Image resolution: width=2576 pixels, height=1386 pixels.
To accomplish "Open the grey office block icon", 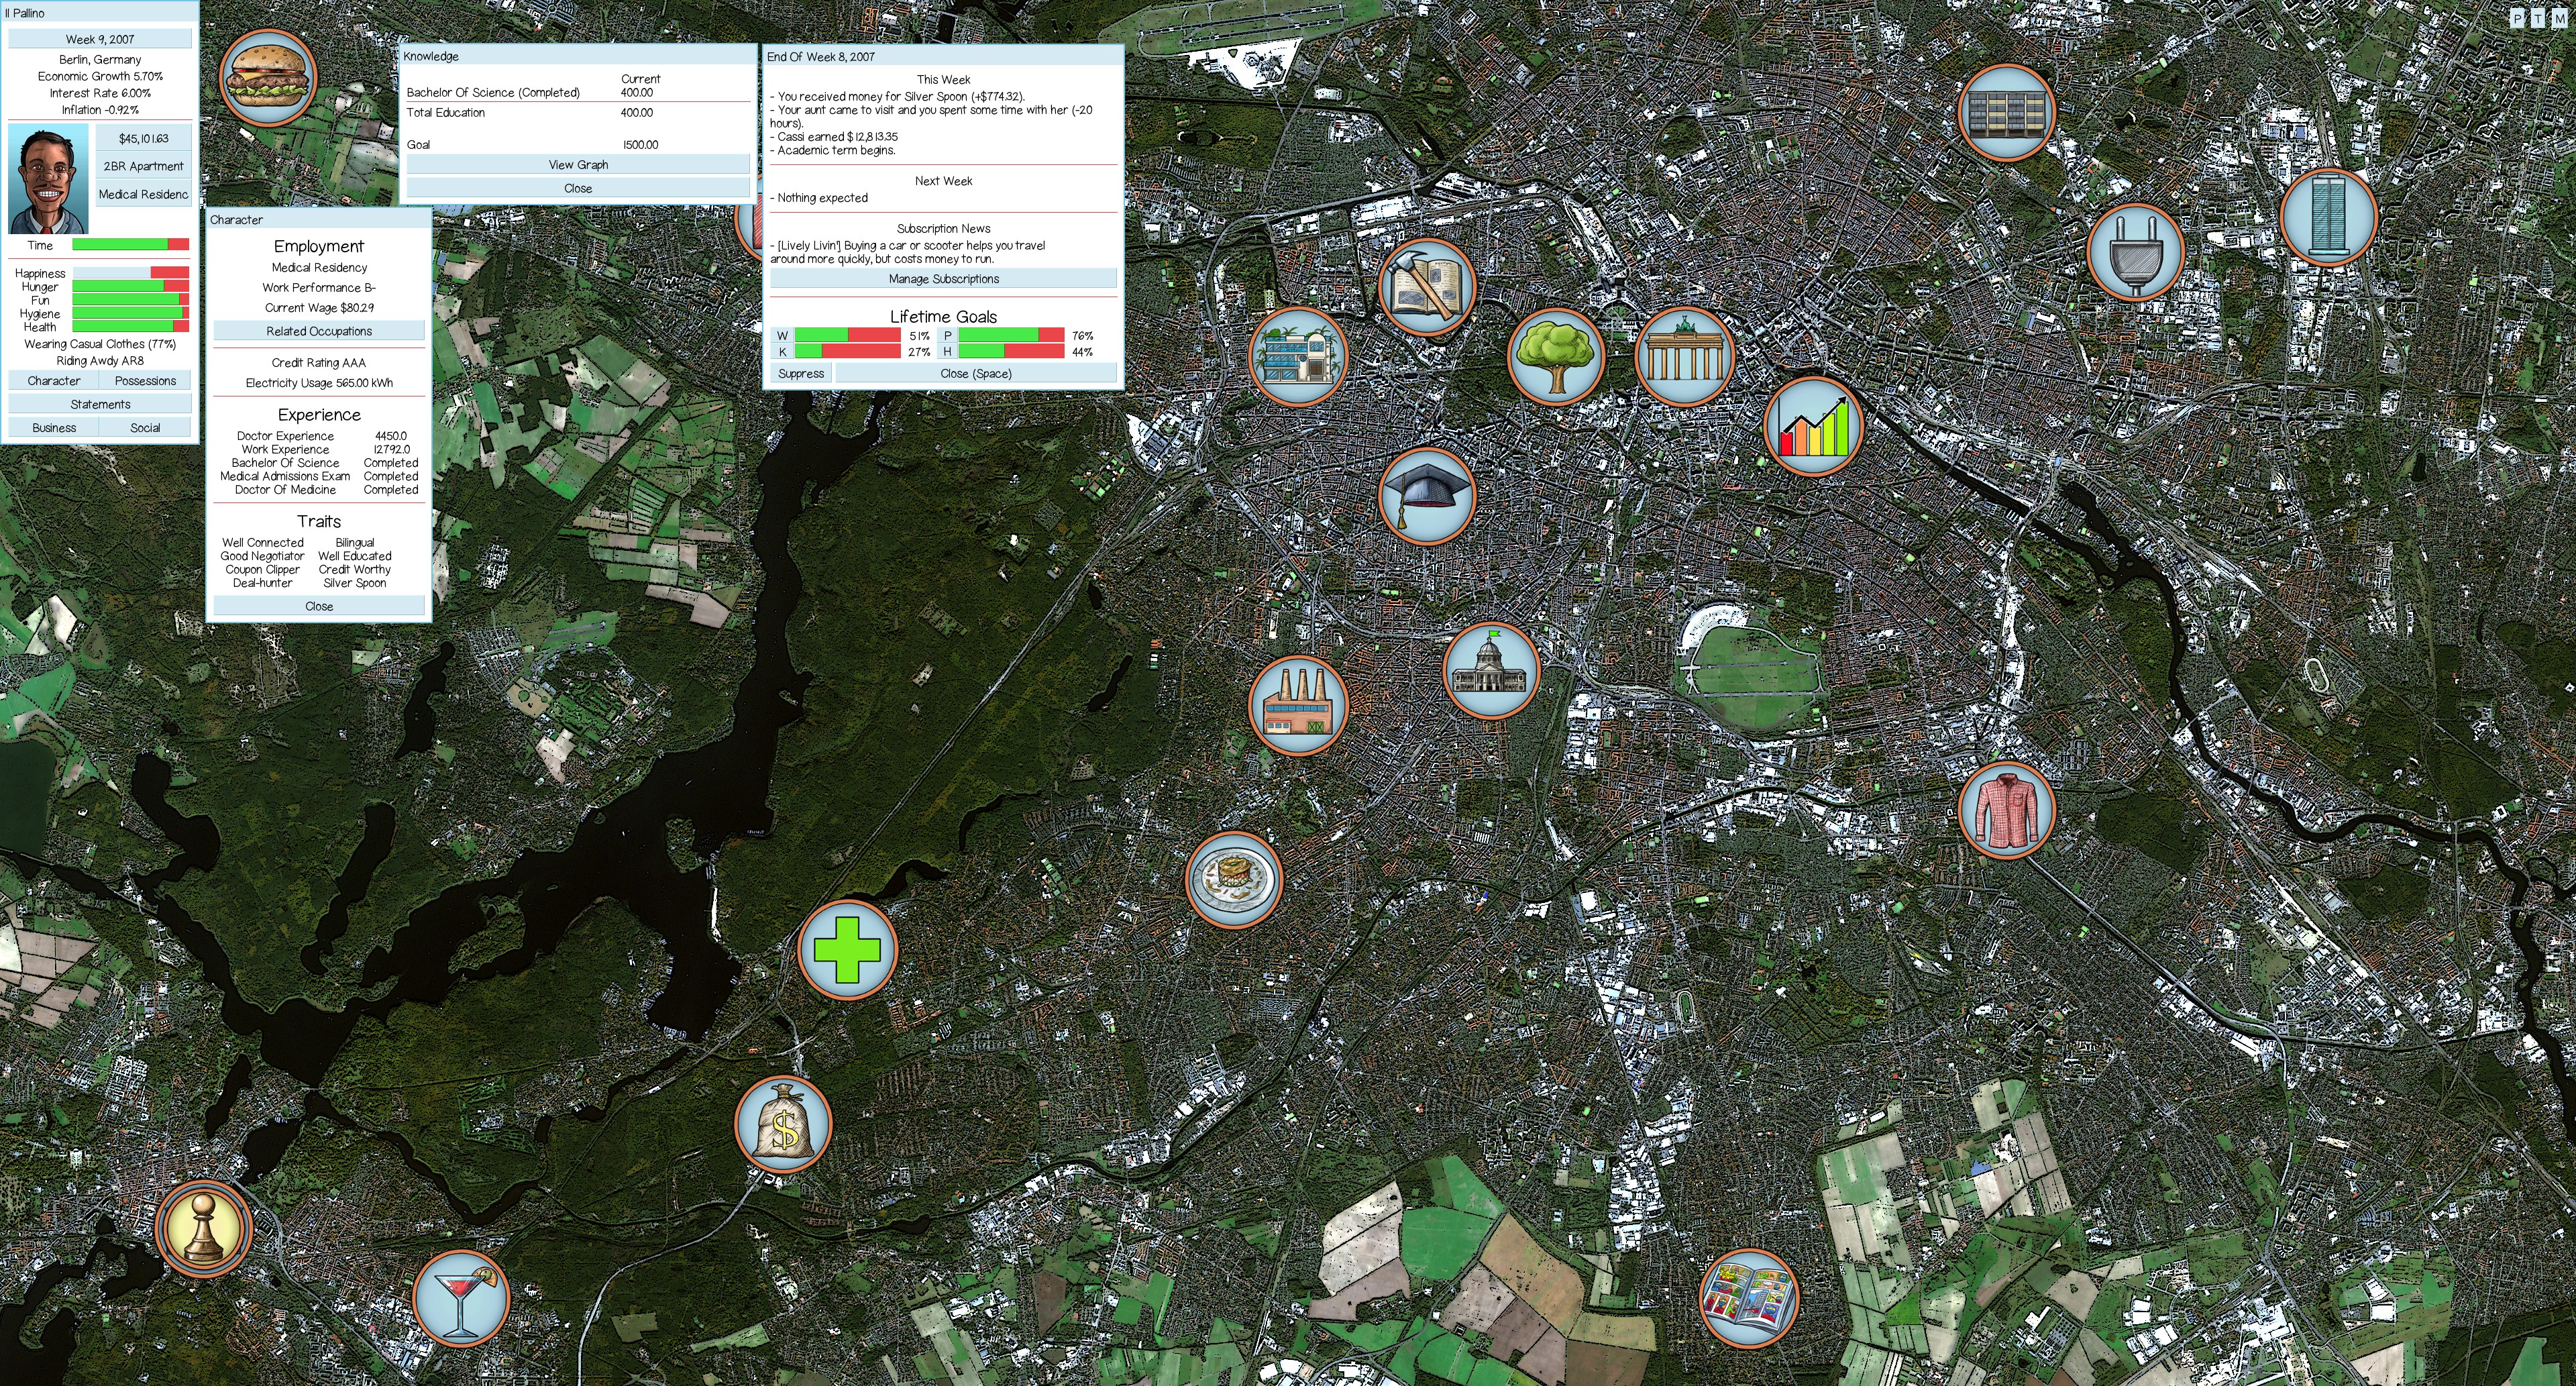I will (2006, 113).
